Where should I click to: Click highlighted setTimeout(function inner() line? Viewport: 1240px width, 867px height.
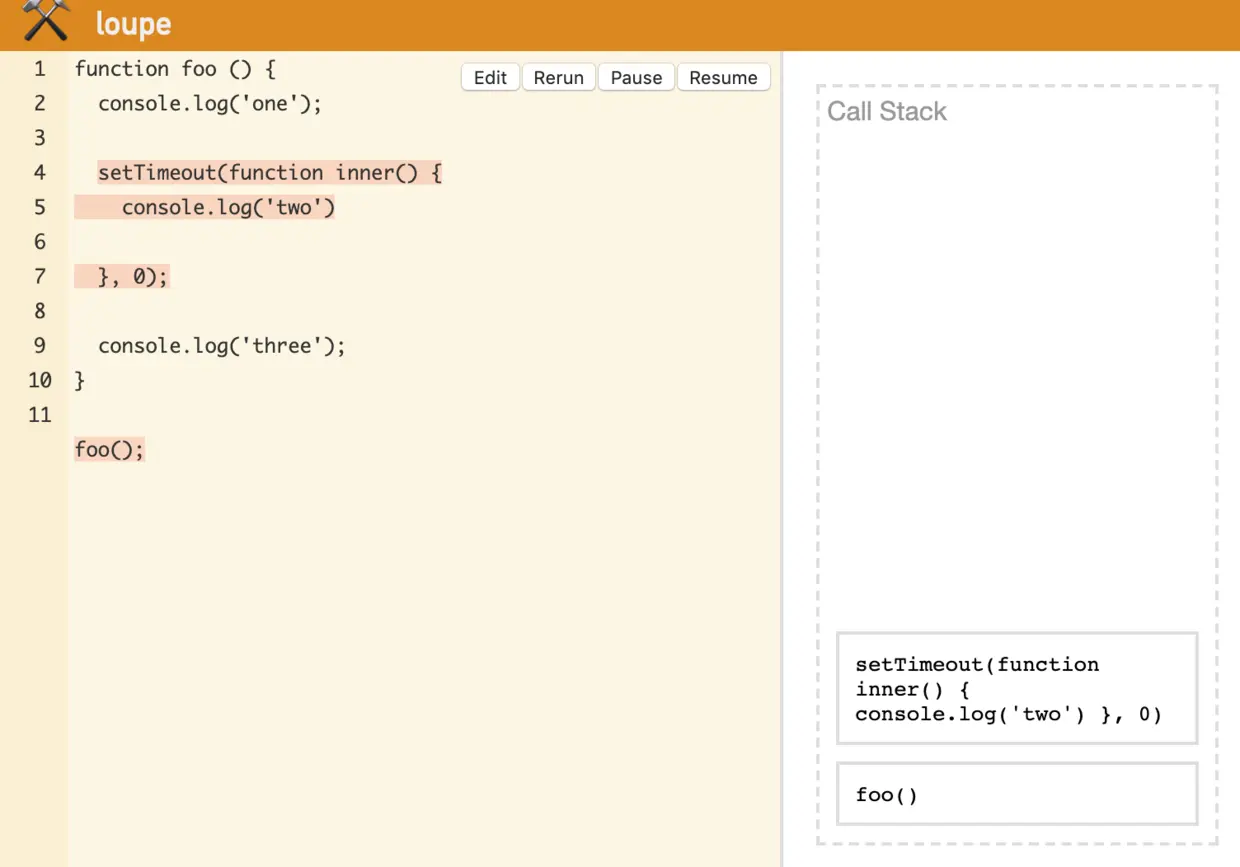coord(270,173)
